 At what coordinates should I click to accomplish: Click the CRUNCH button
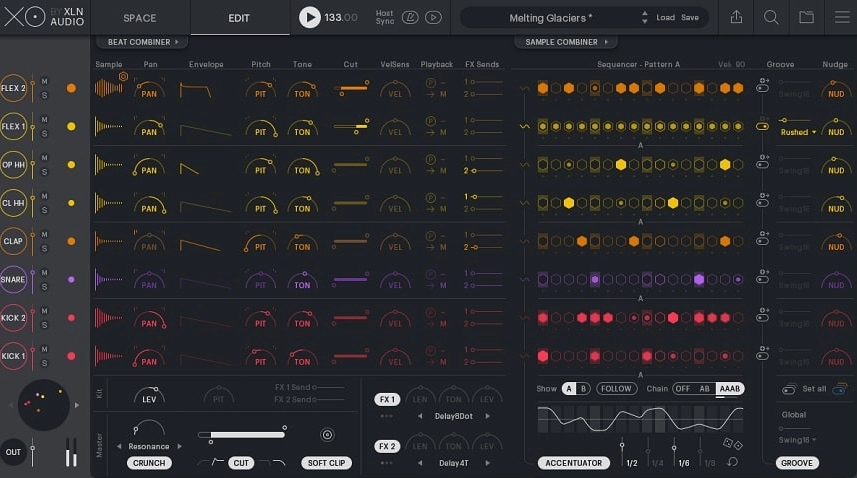click(x=149, y=463)
